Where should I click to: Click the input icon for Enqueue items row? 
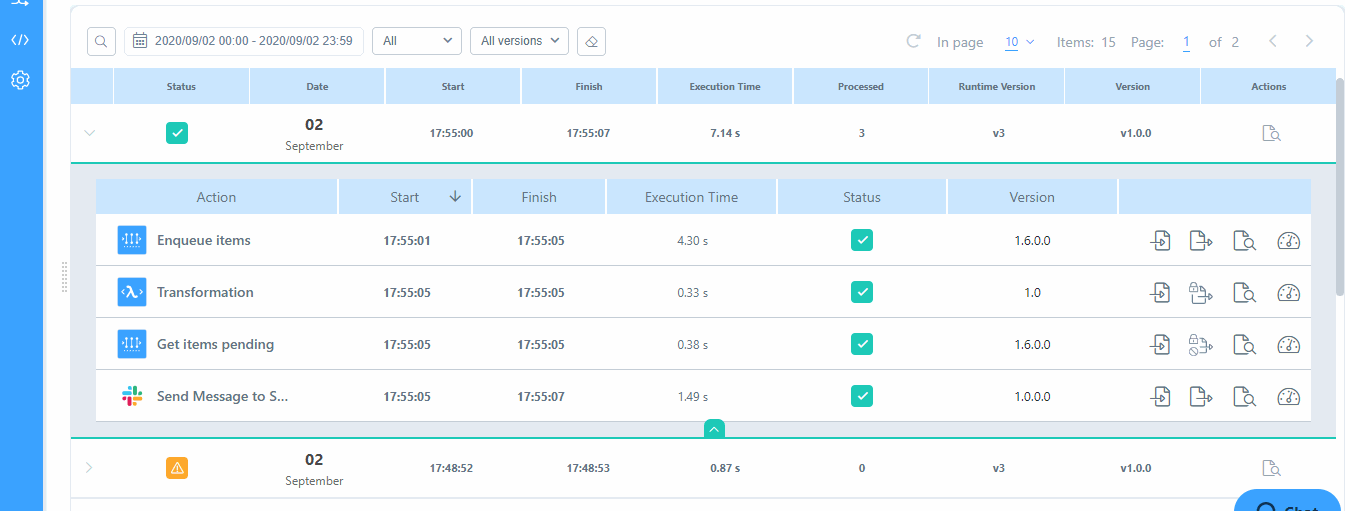coord(1160,240)
